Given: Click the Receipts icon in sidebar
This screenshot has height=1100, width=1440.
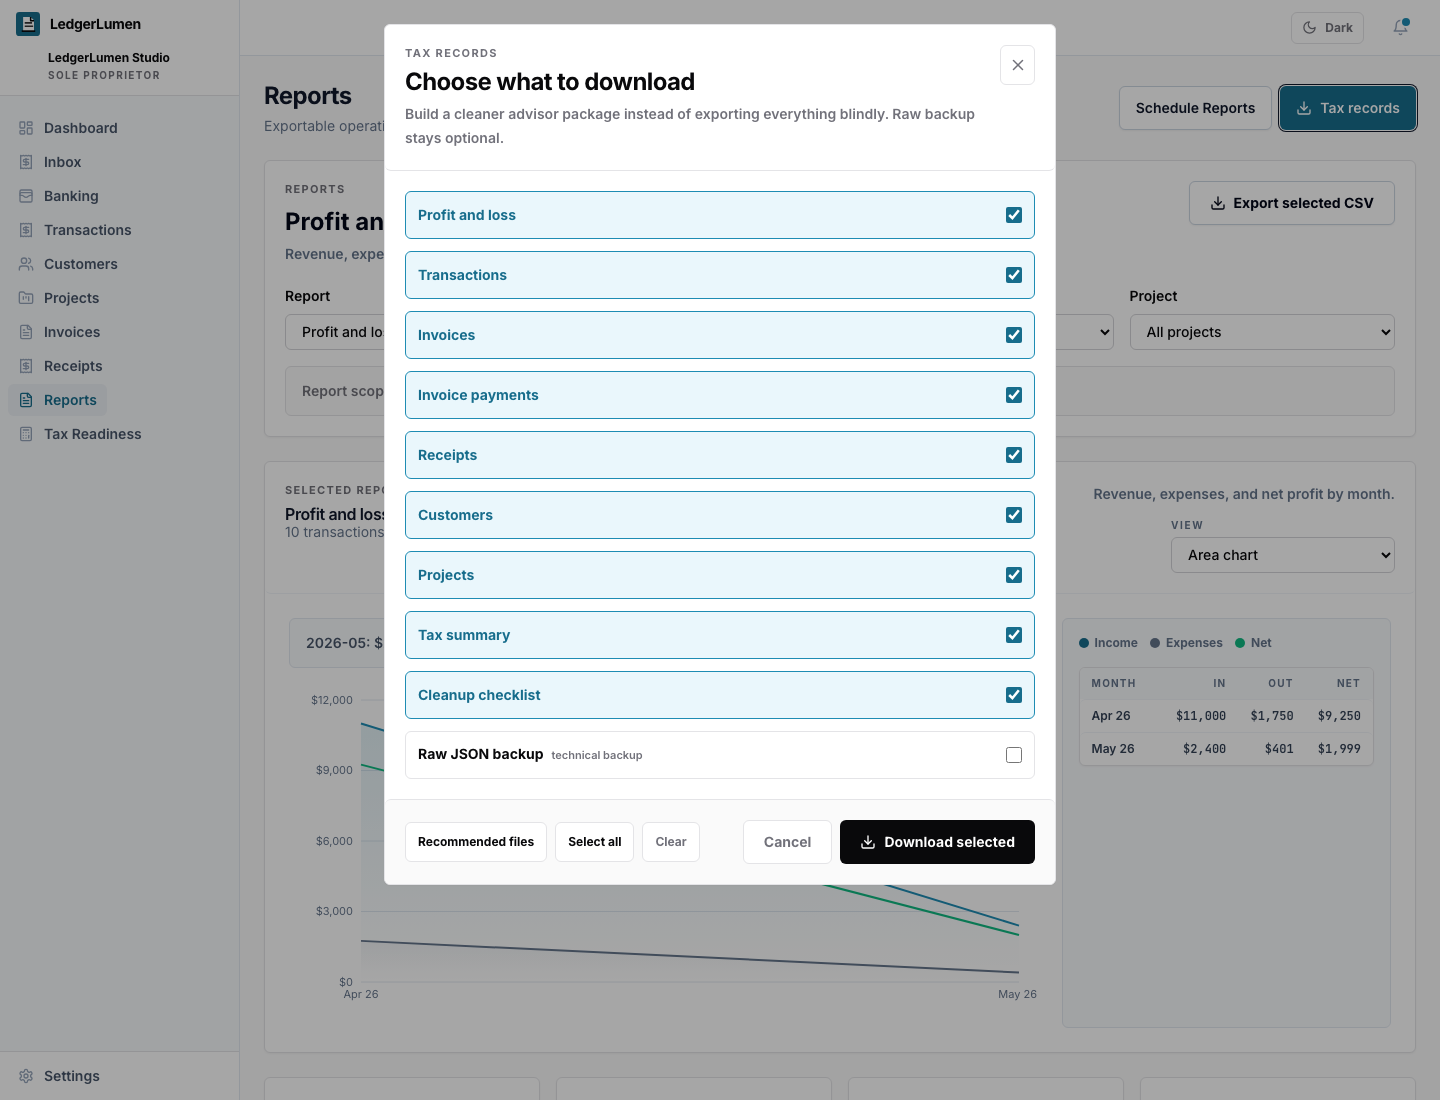Looking at the screenshot, I should click(x=26, y=366).
